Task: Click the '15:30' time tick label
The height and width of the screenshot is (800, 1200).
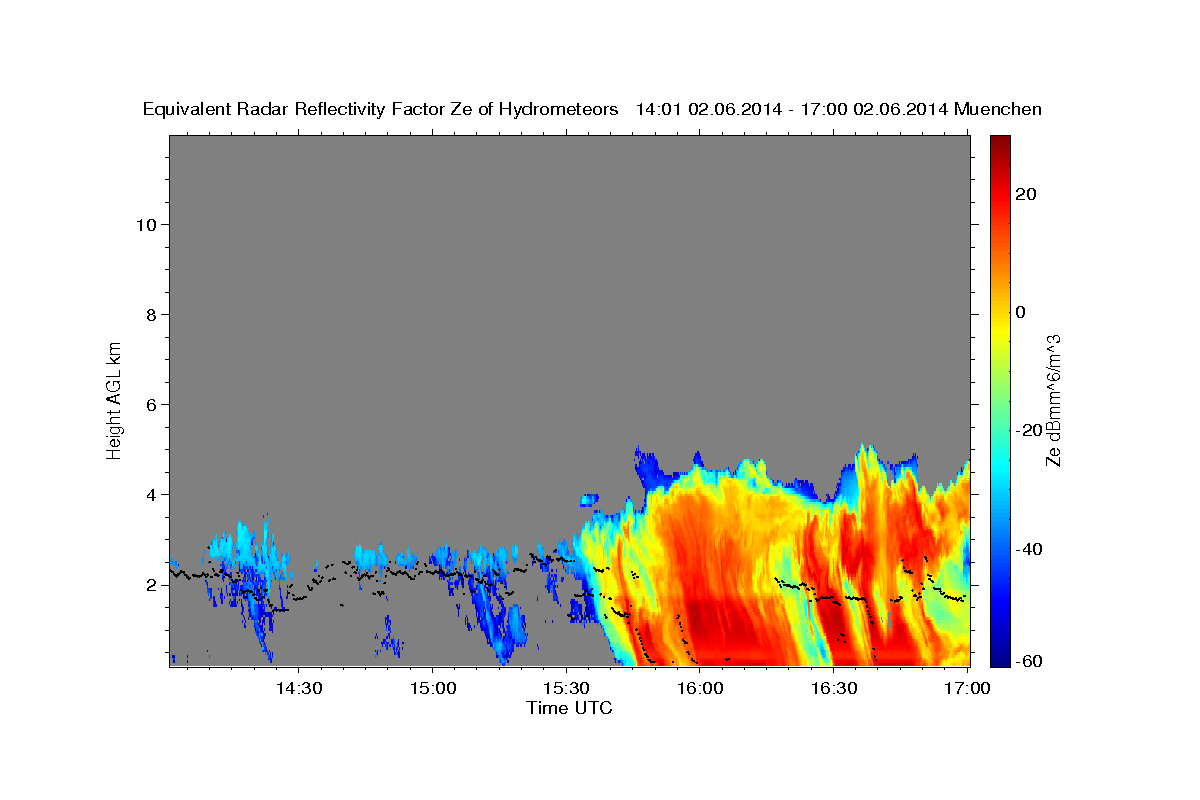Action: point(566,688)
